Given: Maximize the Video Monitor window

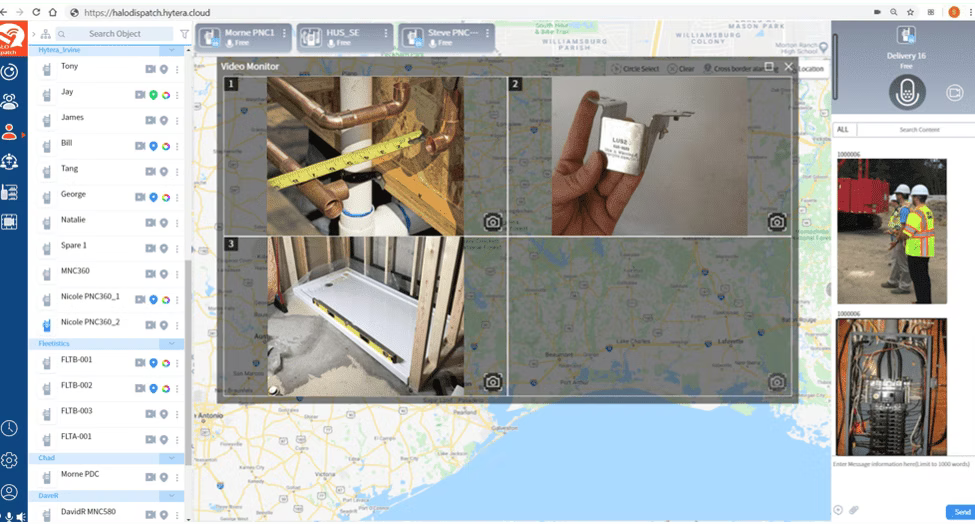Looking at the screenshot, I should pyautogui.click(x=769, y=66).
